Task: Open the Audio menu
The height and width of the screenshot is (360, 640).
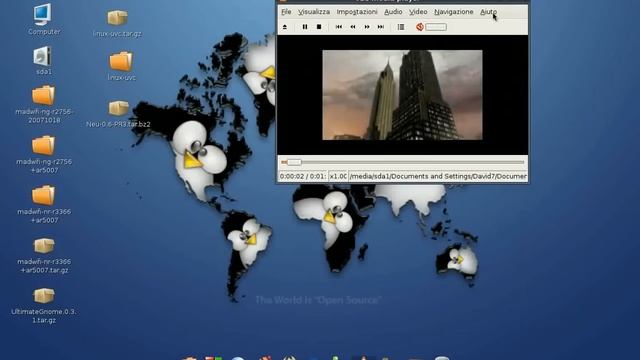Action: click(393, 12)
